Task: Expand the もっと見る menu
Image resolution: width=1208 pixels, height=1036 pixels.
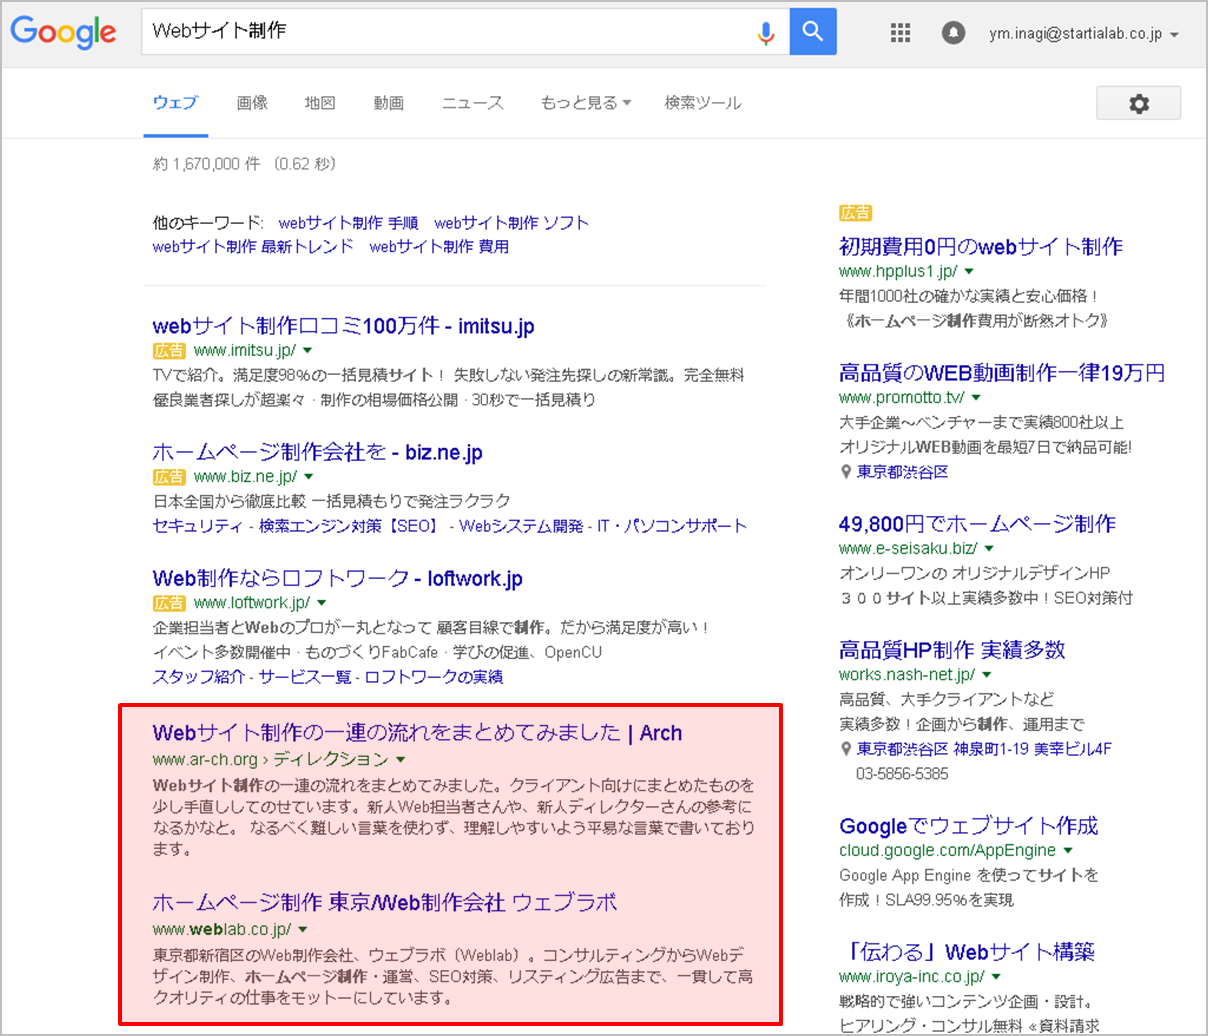Action: click(586, 102)
